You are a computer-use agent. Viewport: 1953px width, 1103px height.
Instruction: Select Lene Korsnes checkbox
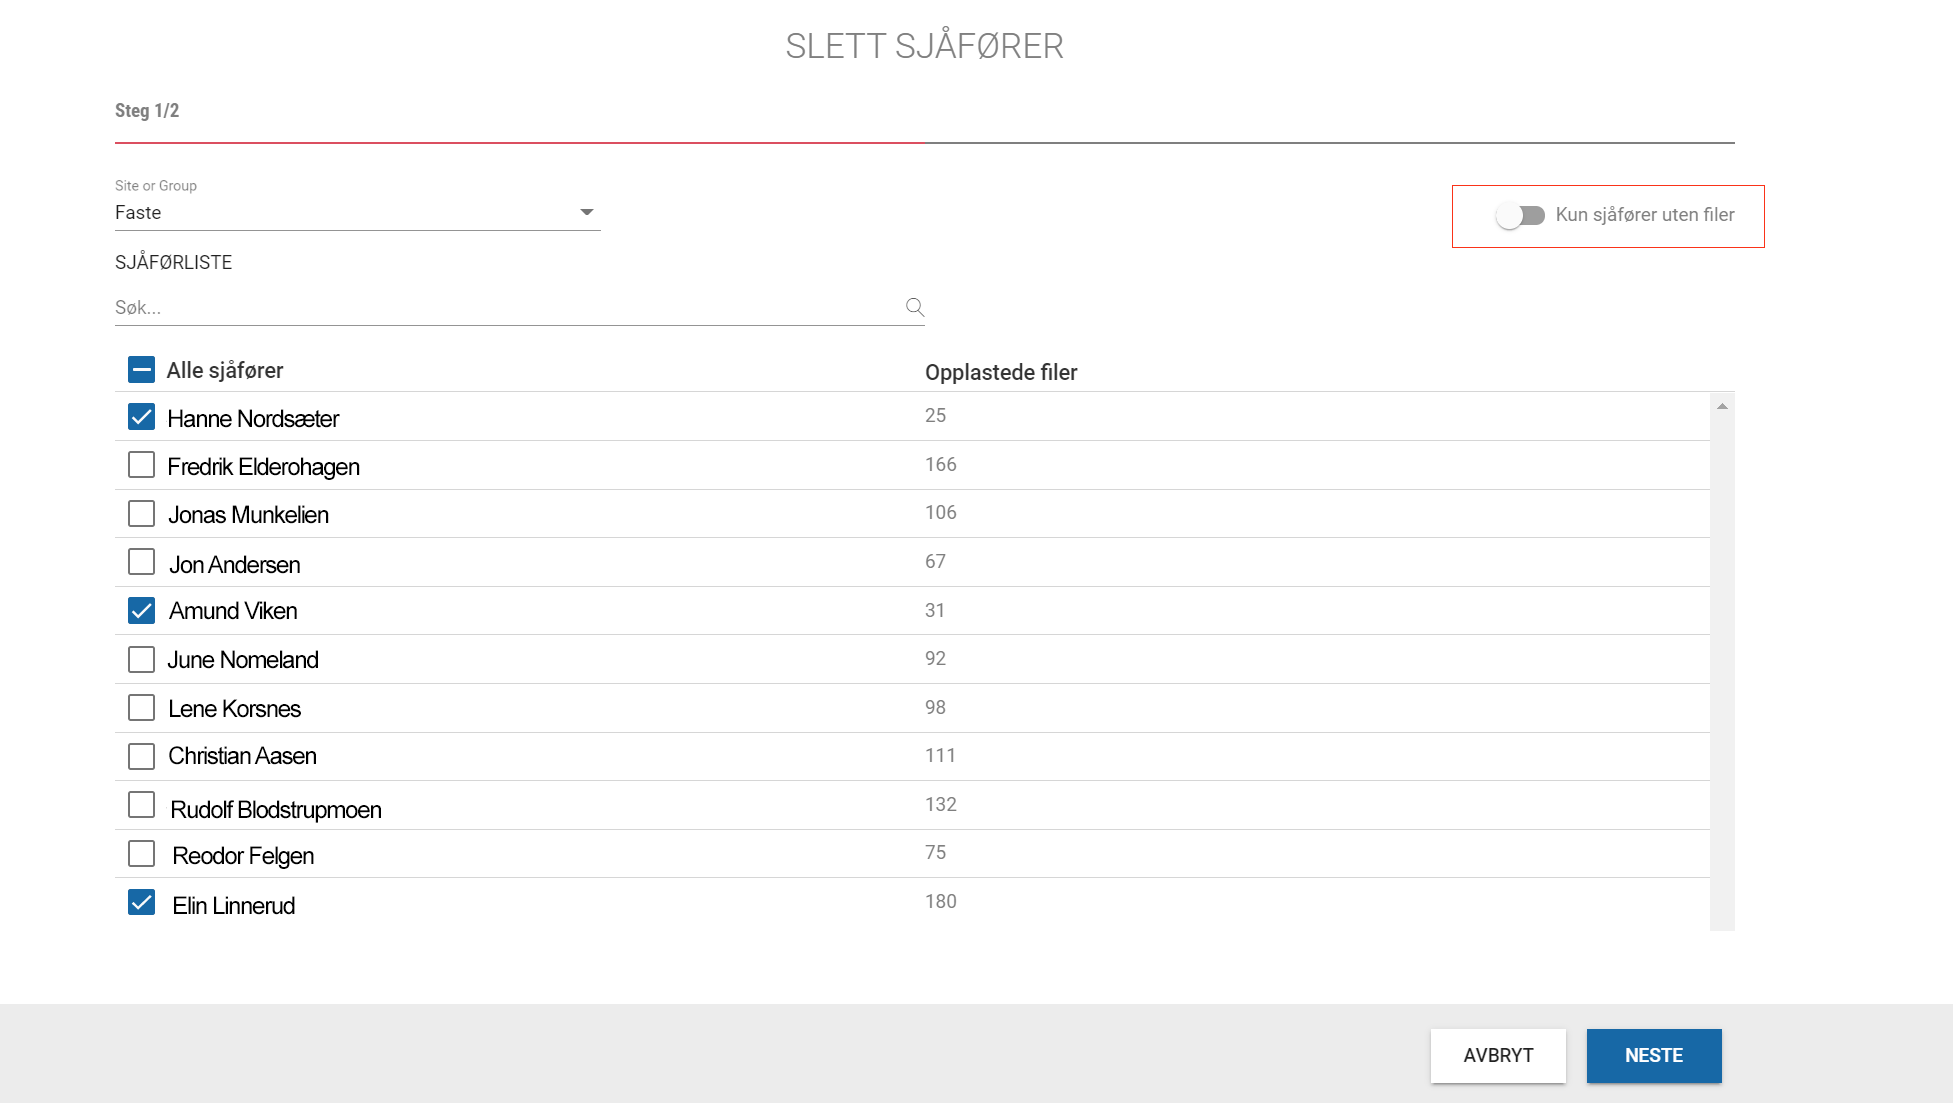click(141, 708)
